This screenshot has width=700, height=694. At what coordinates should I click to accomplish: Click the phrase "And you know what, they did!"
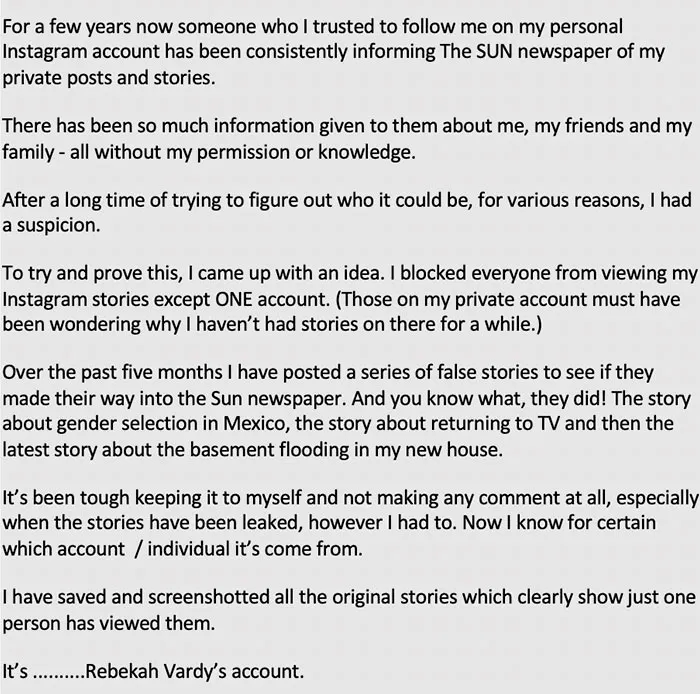tap(479, 398)
